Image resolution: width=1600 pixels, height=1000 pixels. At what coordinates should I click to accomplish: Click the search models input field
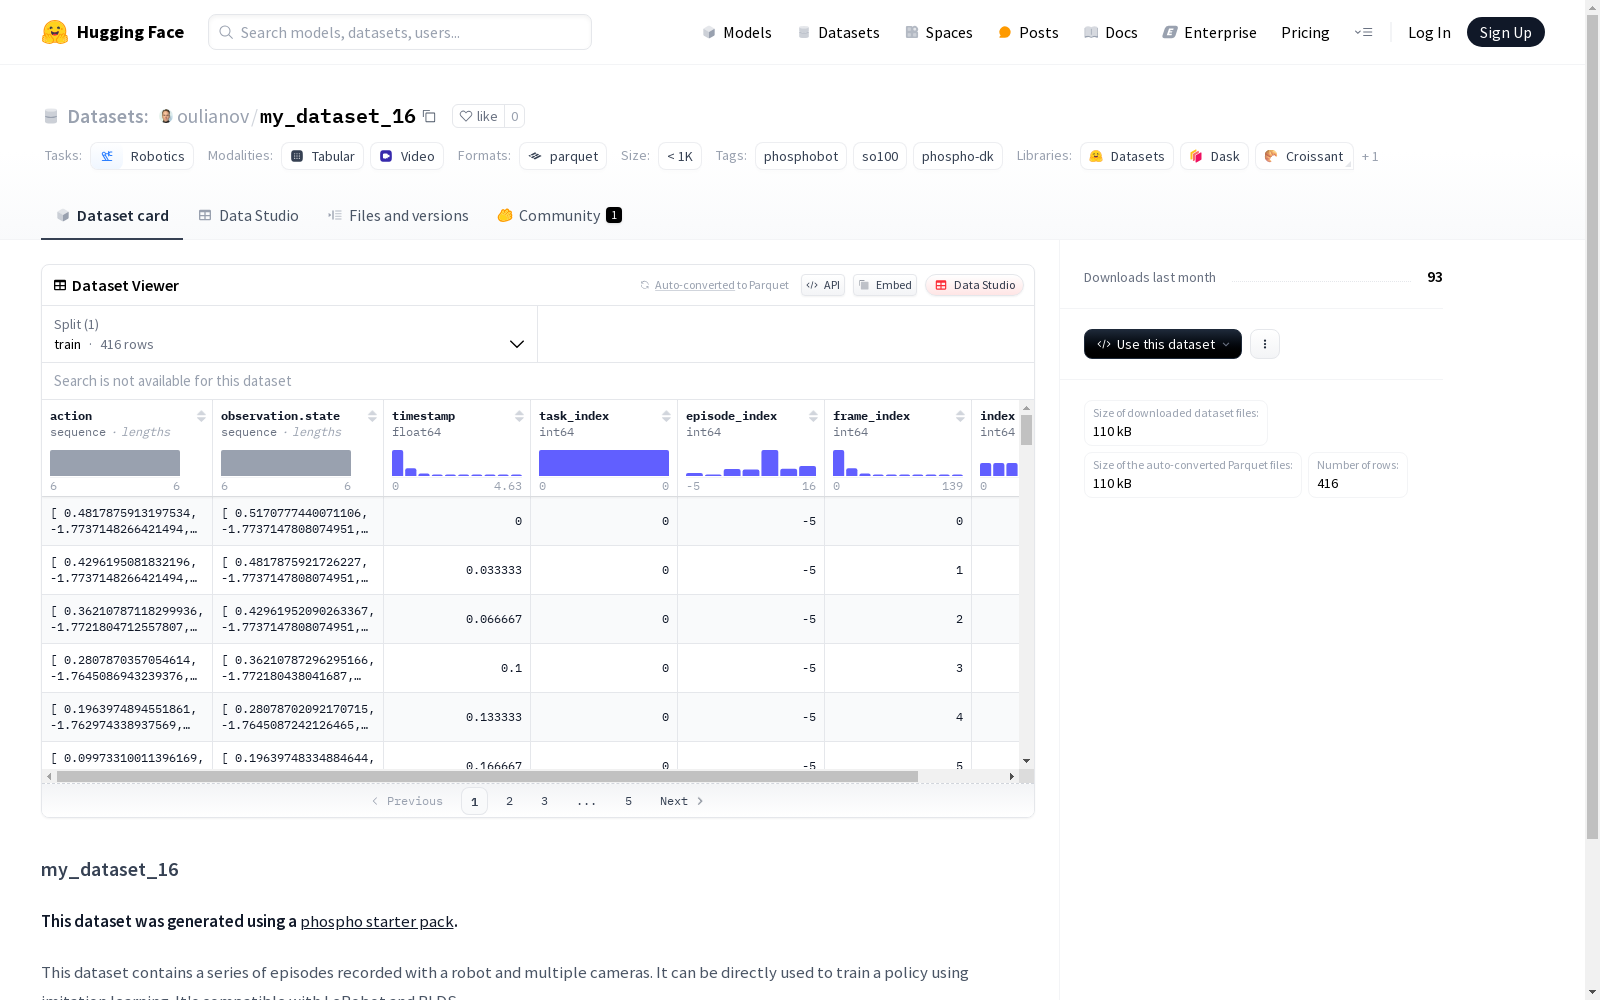point(400,32)
